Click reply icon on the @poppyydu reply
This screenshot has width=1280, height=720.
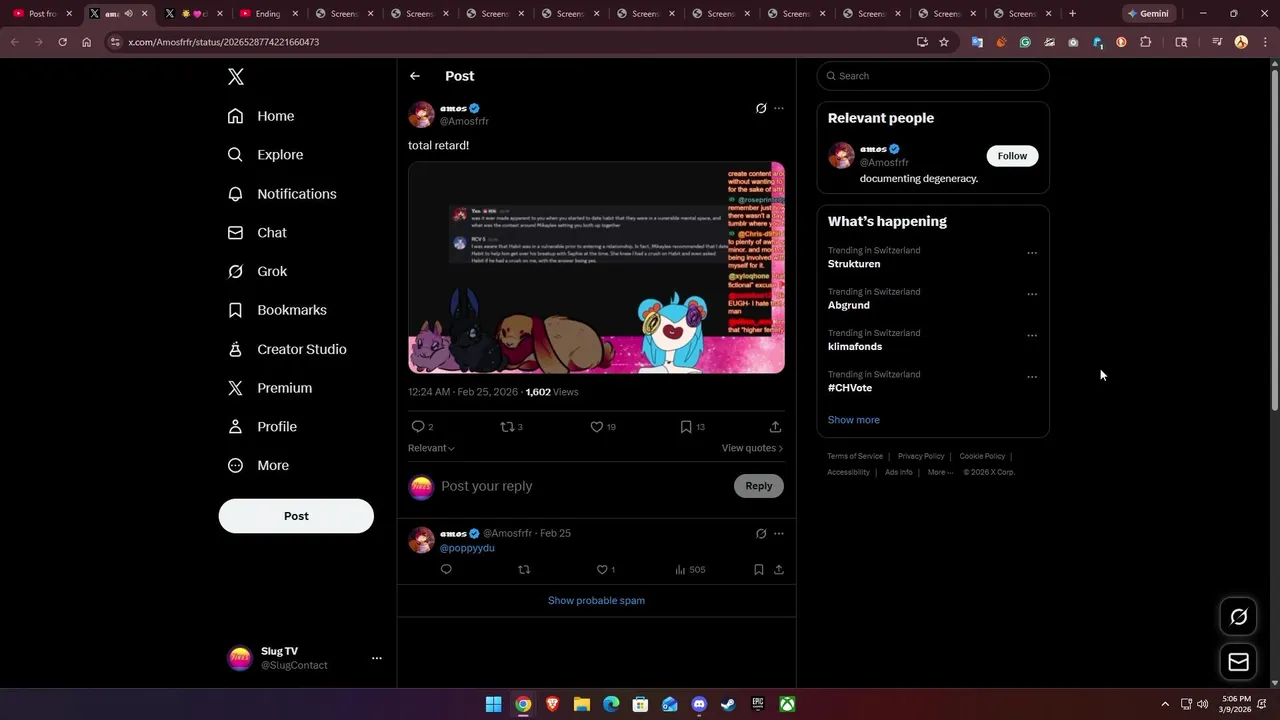446,569
